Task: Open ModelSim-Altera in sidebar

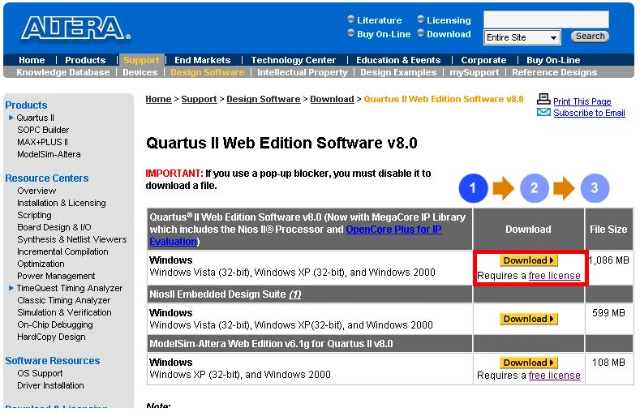Action: (49, 154)
